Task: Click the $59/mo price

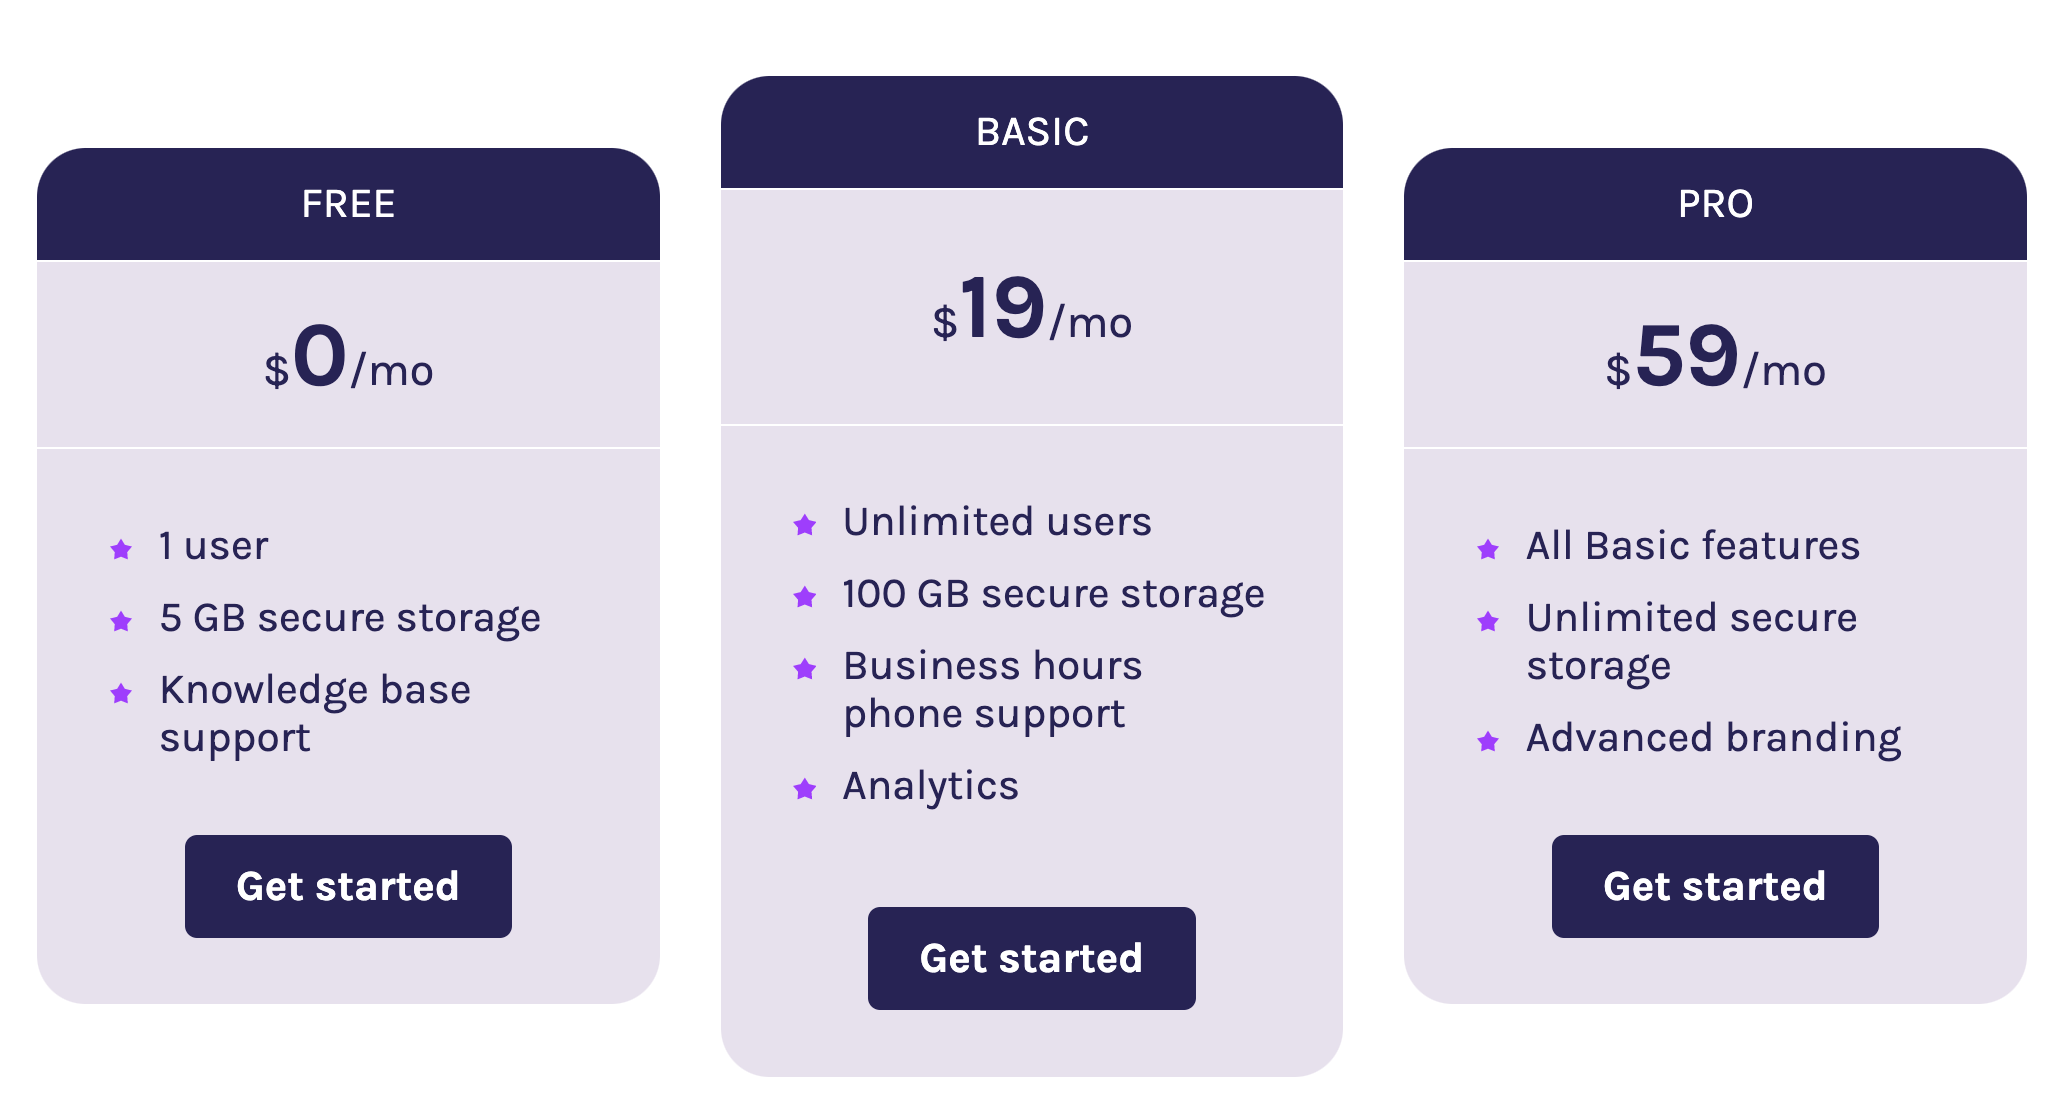Action: 1715,360
